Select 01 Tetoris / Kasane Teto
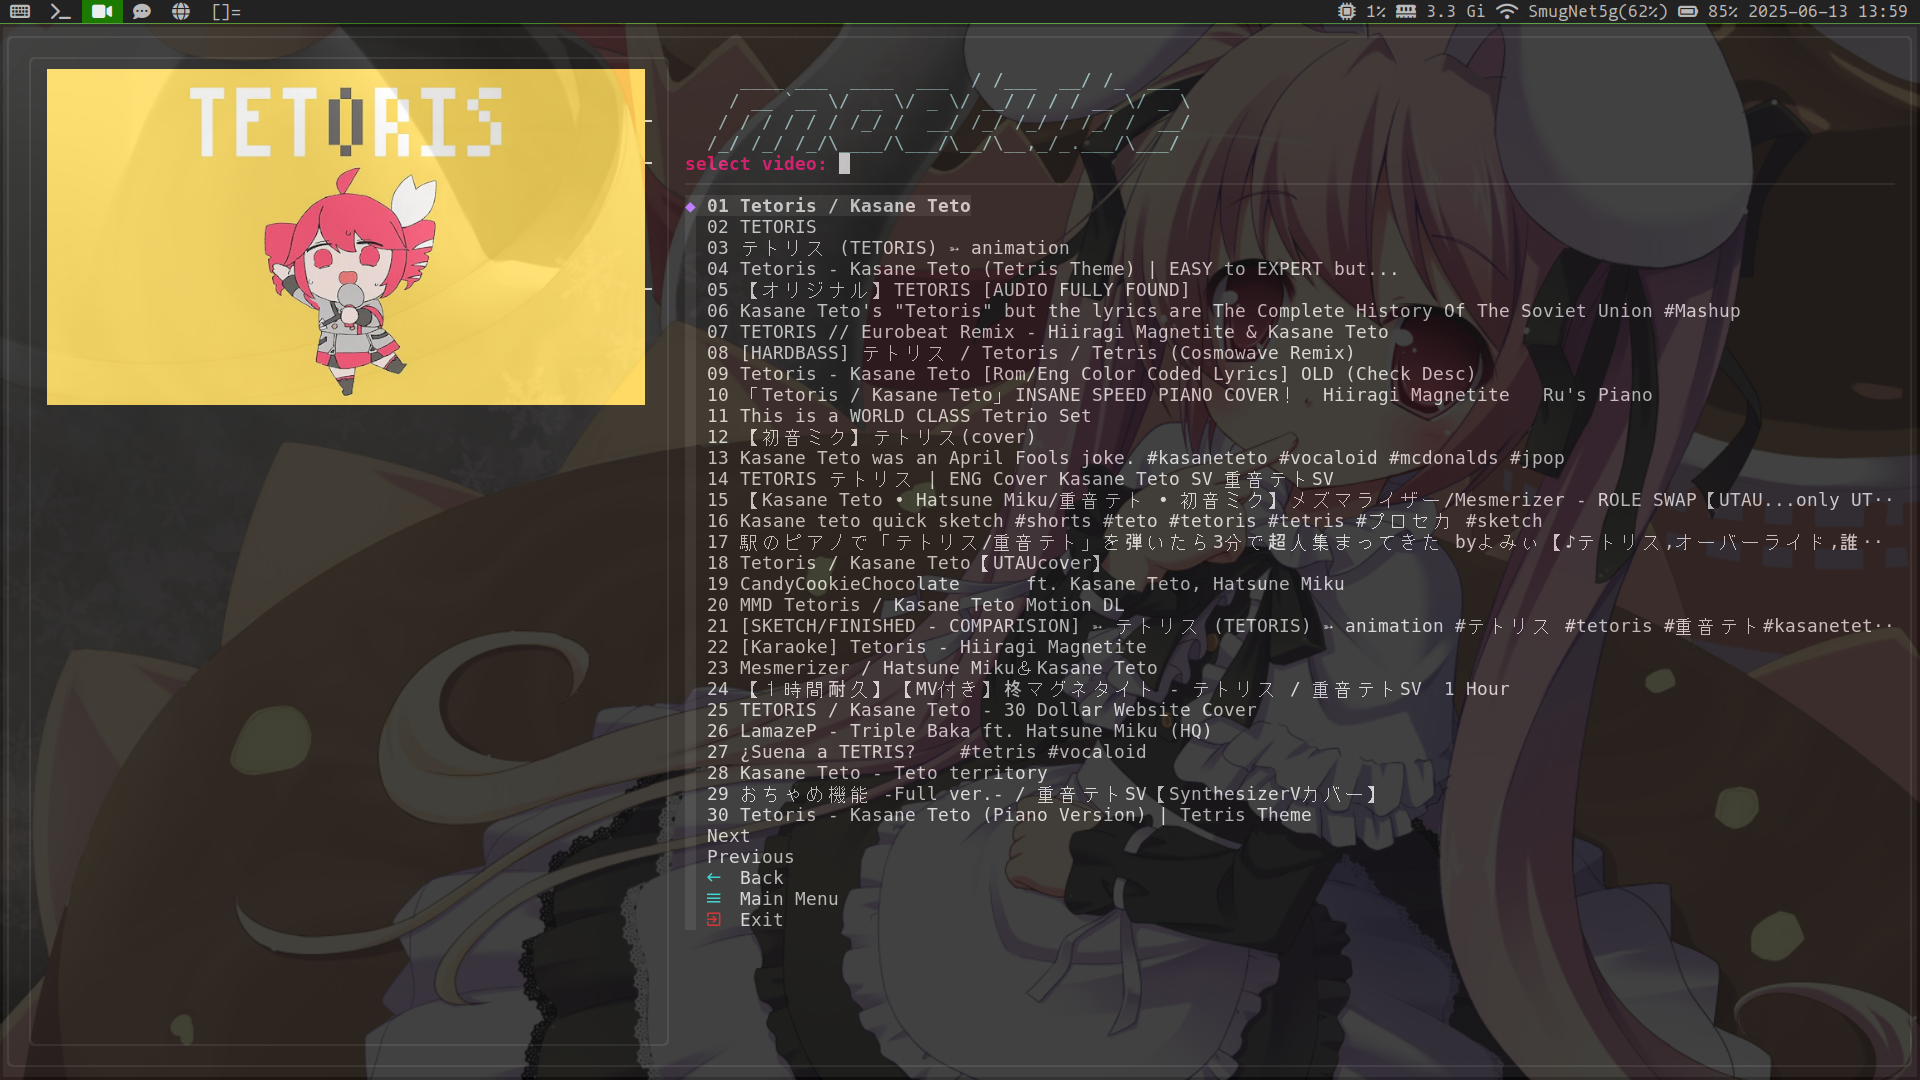The width and height of the screenshot is (1920, 1080). point(838,206)
